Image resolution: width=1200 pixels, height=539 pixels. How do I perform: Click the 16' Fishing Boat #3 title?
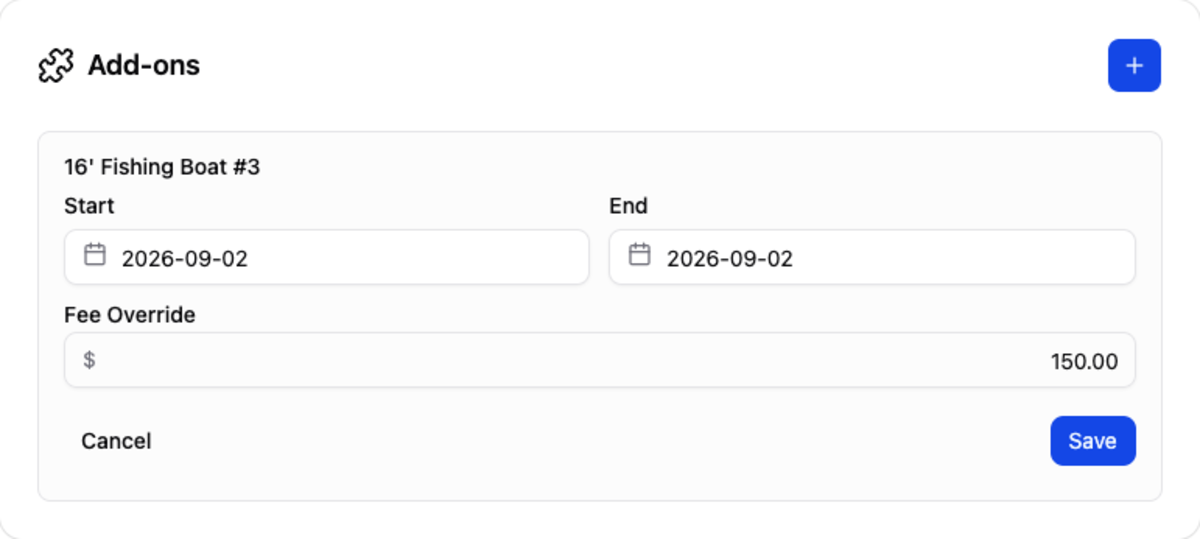[x=162, y=167]
